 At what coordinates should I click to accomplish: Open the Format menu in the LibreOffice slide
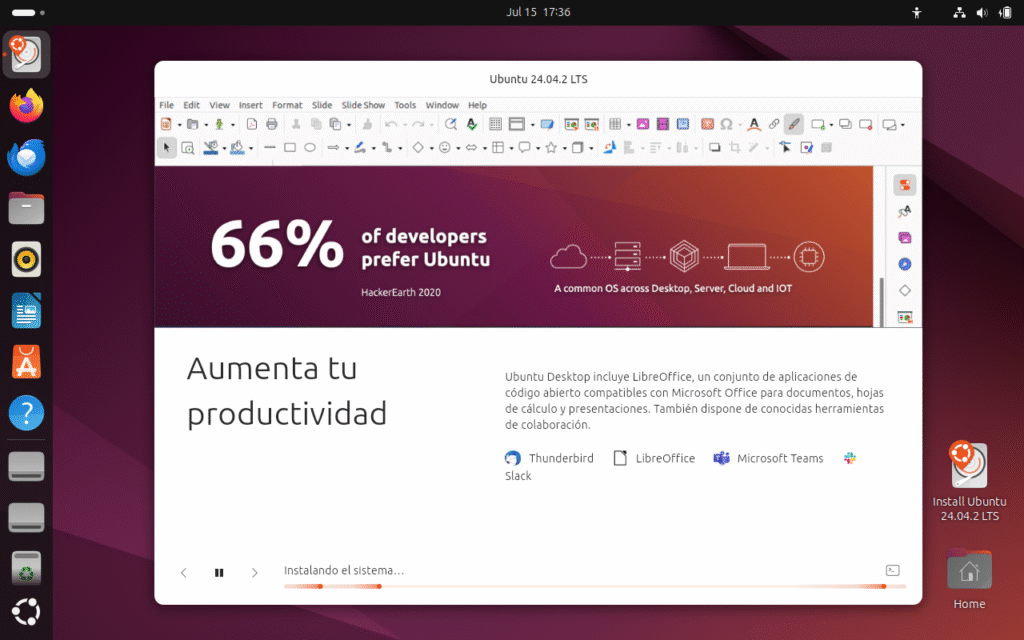[287, 105]
